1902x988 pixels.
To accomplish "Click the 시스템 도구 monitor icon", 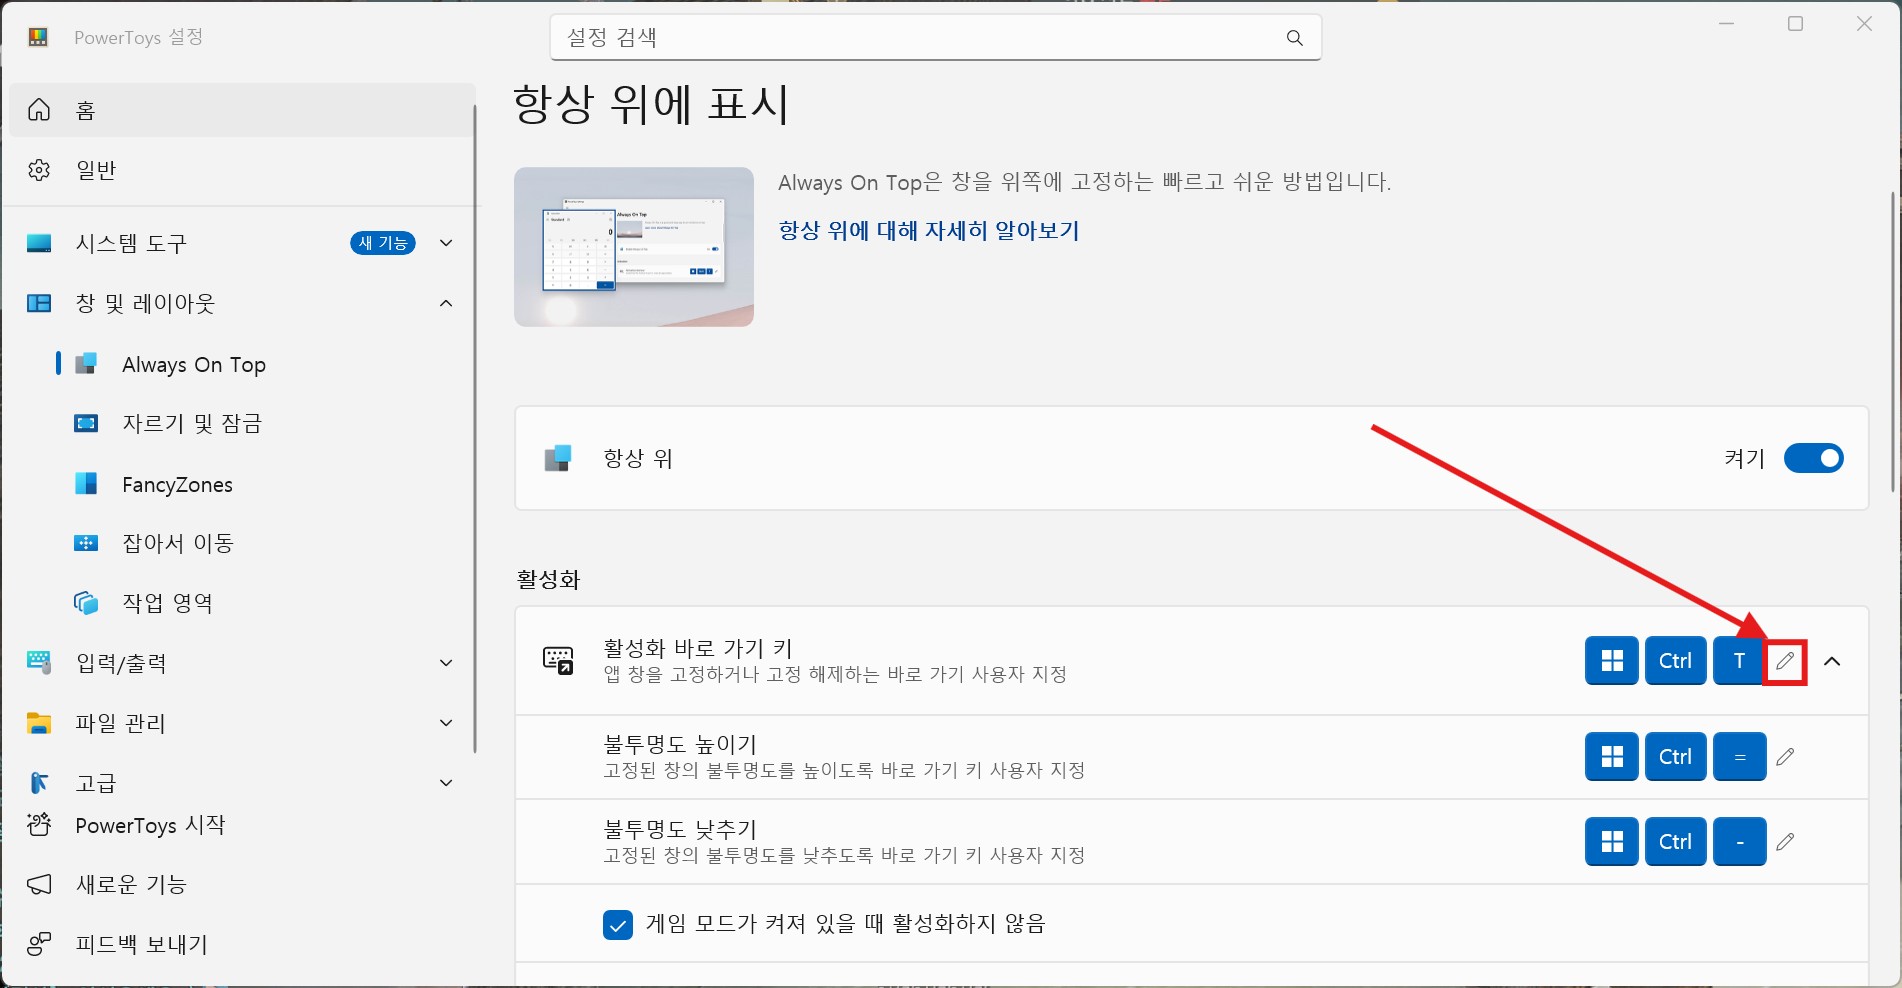I will [x=39, y=243].
